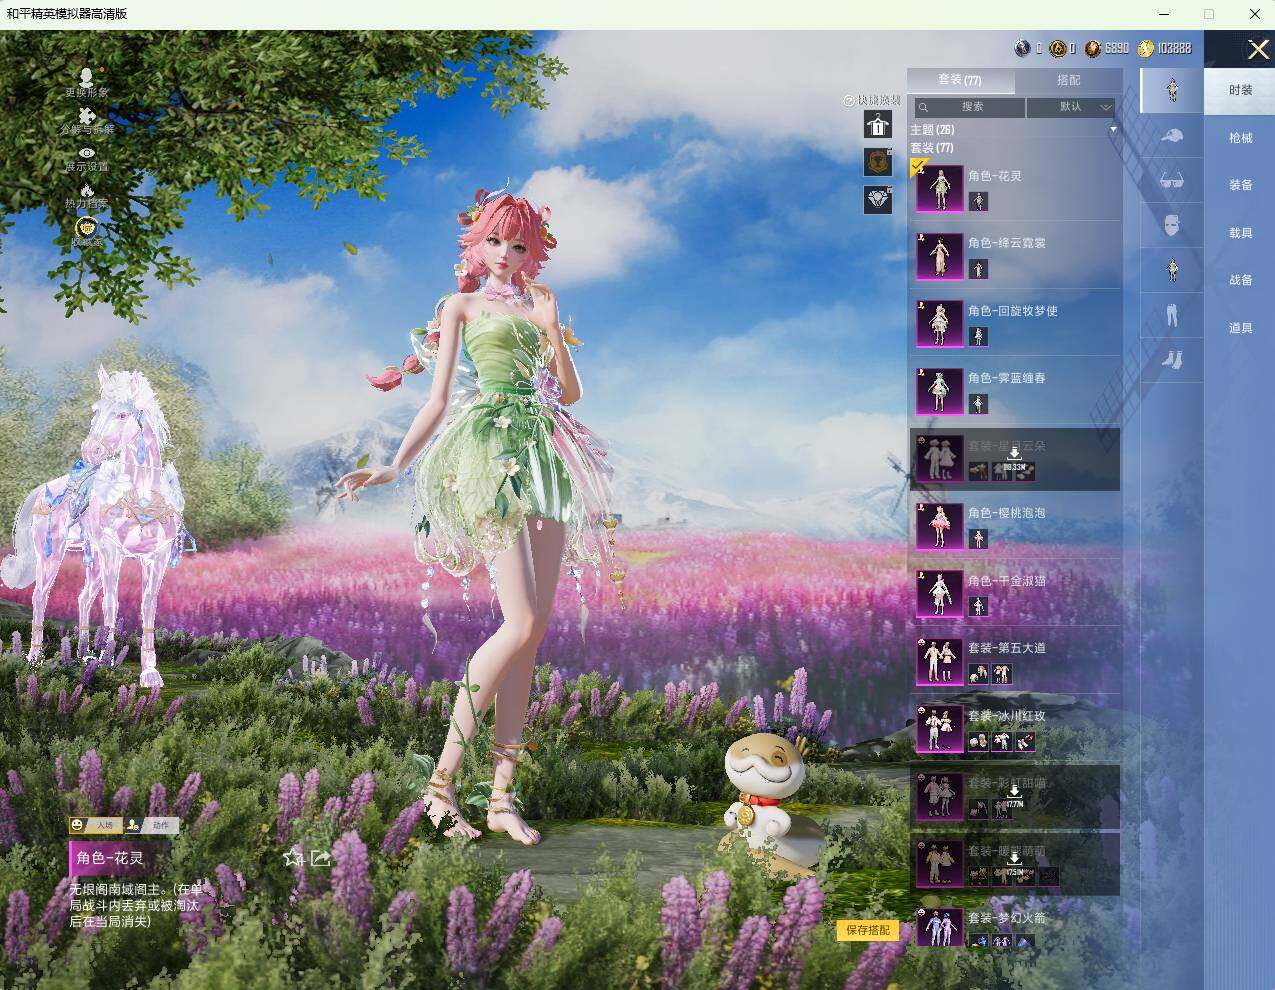The image size is (1275, 990).
Task: Select the 角色-绛云霓裳 outfit thumbnail
Action: tap(939, 255)
